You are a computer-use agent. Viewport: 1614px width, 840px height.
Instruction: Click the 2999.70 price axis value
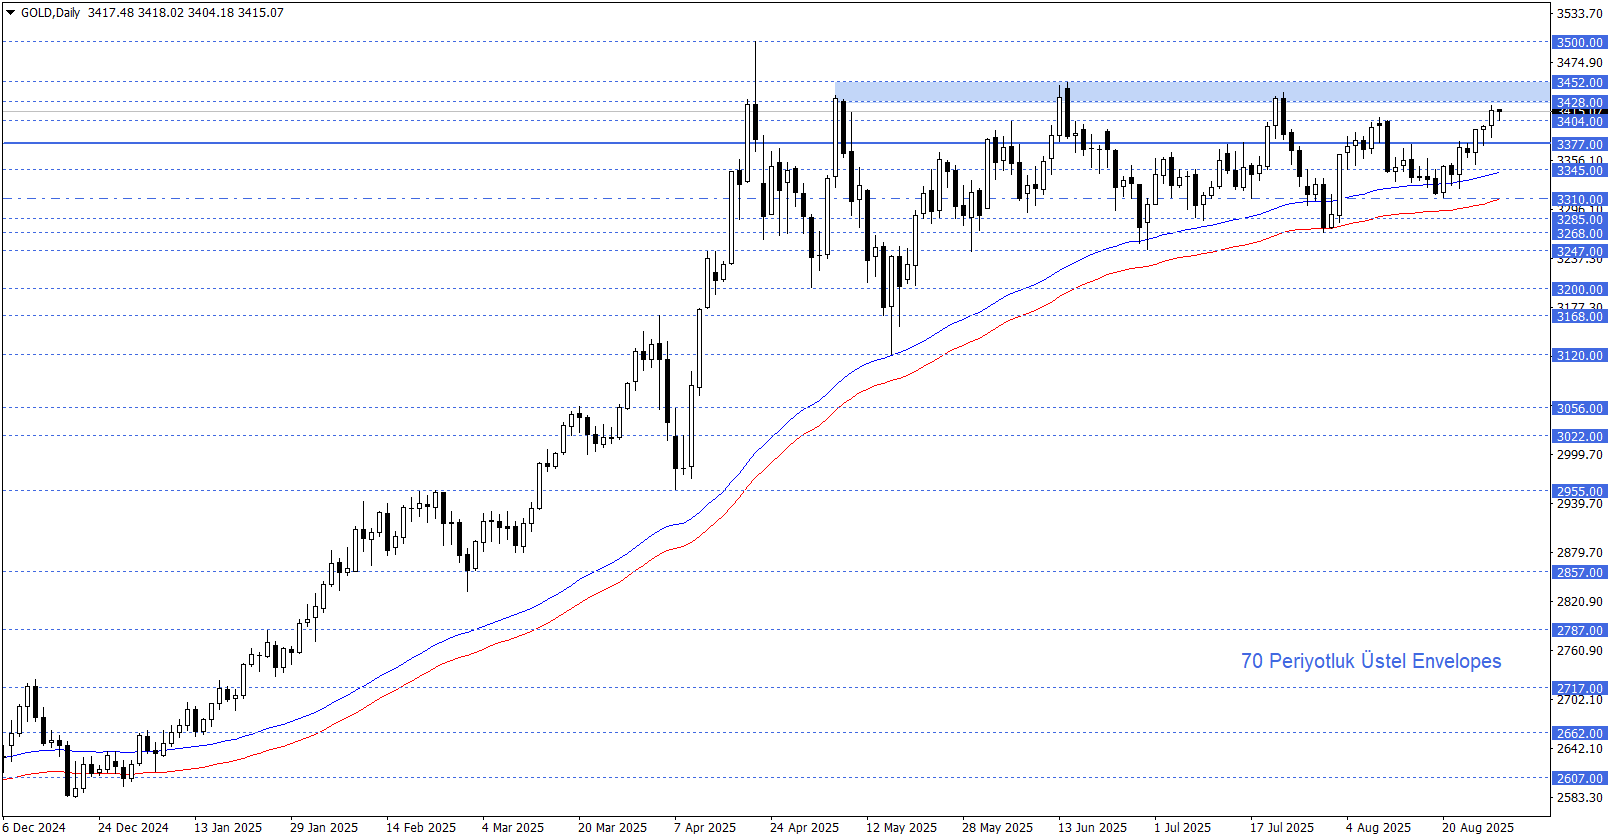1580,454
